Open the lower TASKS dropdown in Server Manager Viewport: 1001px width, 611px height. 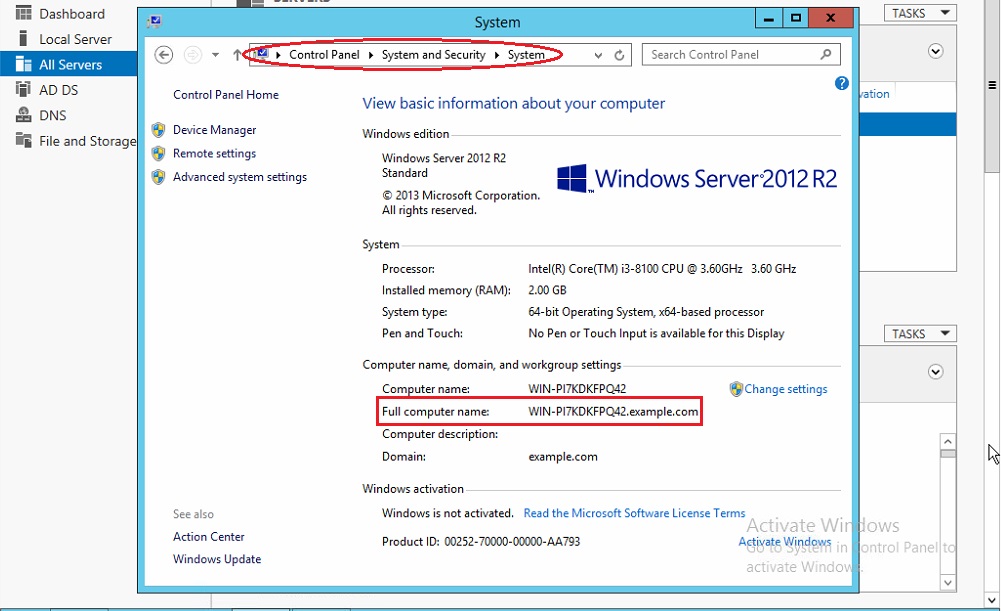(920, 334)
